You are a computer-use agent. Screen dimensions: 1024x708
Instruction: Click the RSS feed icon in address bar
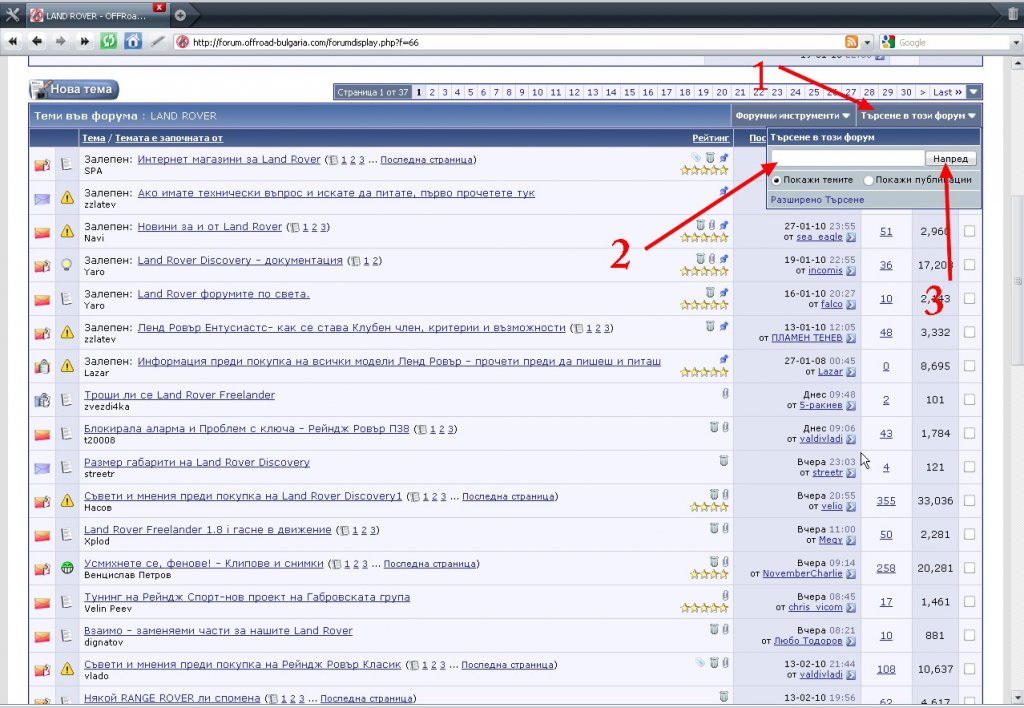point(851,42)
